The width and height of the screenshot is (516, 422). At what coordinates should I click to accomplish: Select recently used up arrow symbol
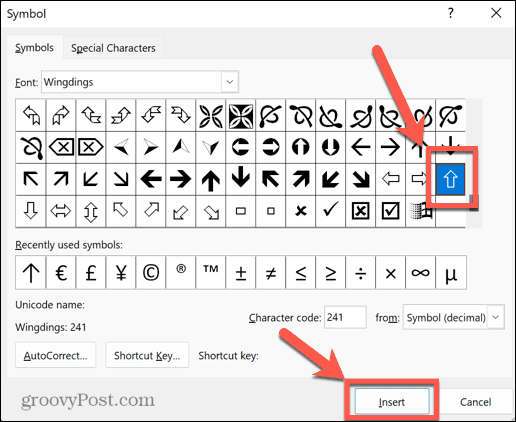(x=31, y=273)
